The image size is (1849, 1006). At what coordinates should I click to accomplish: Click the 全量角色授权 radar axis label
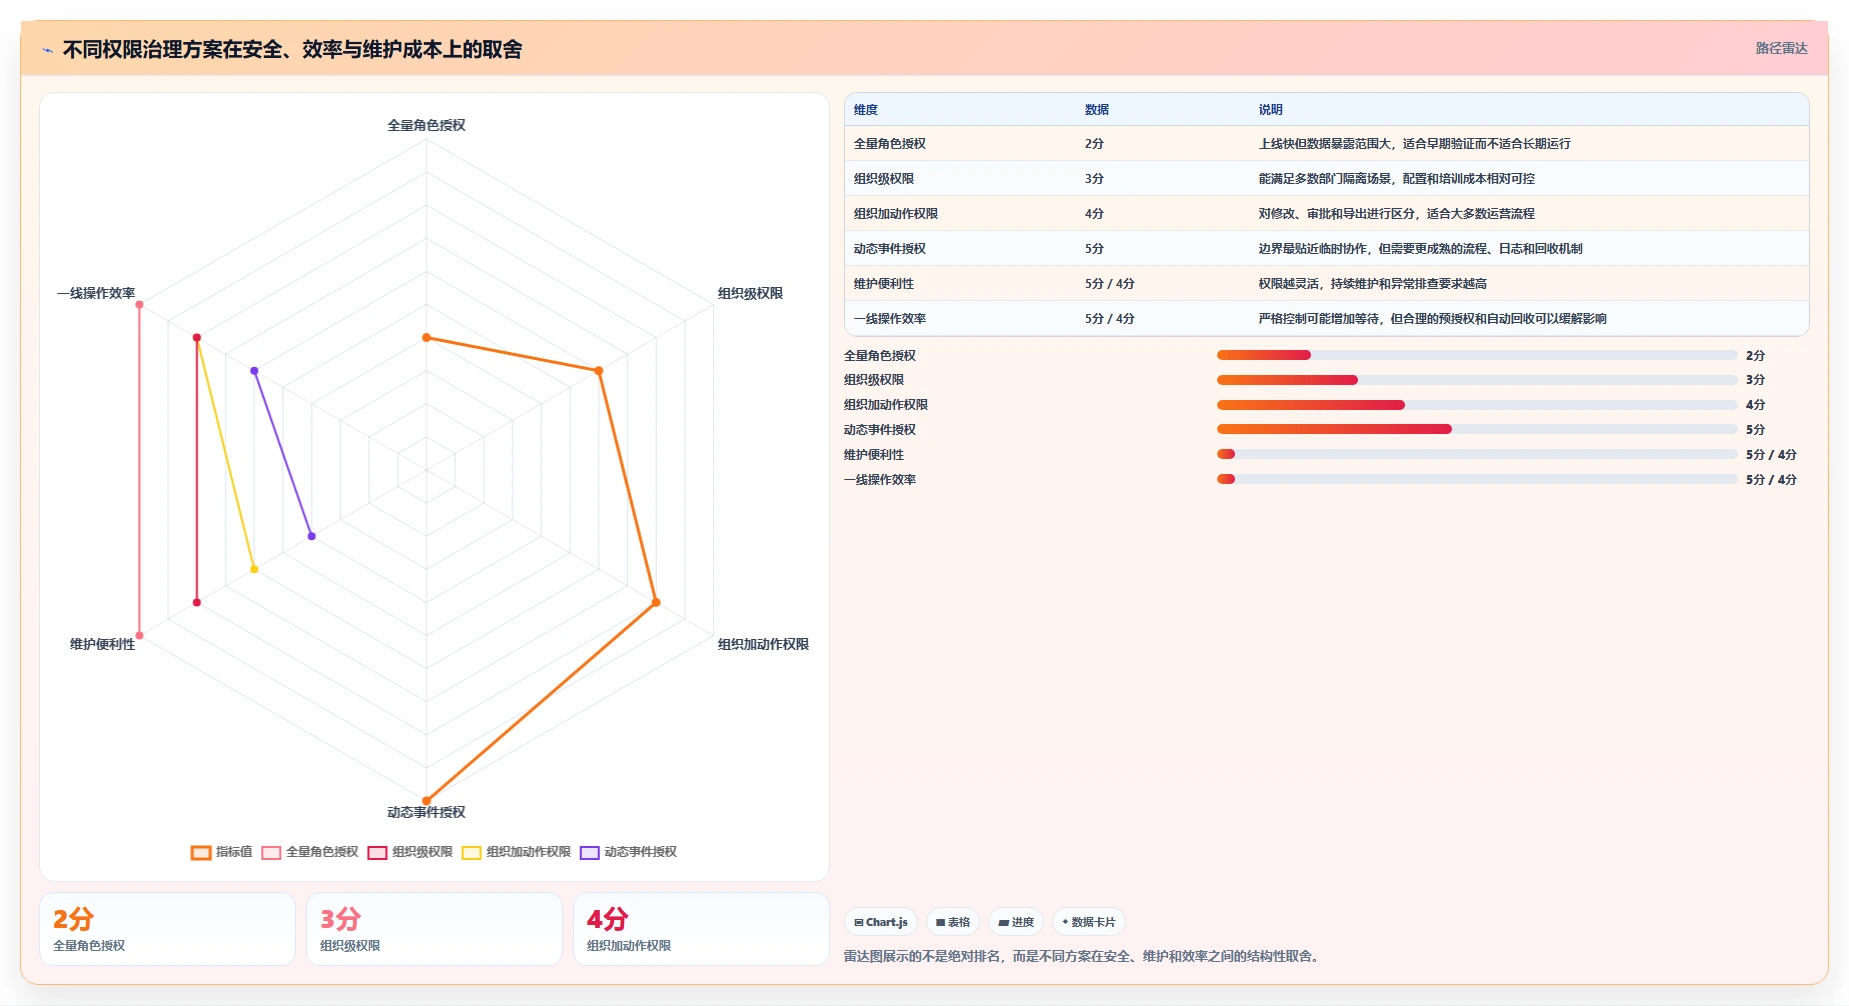[426, 125]
